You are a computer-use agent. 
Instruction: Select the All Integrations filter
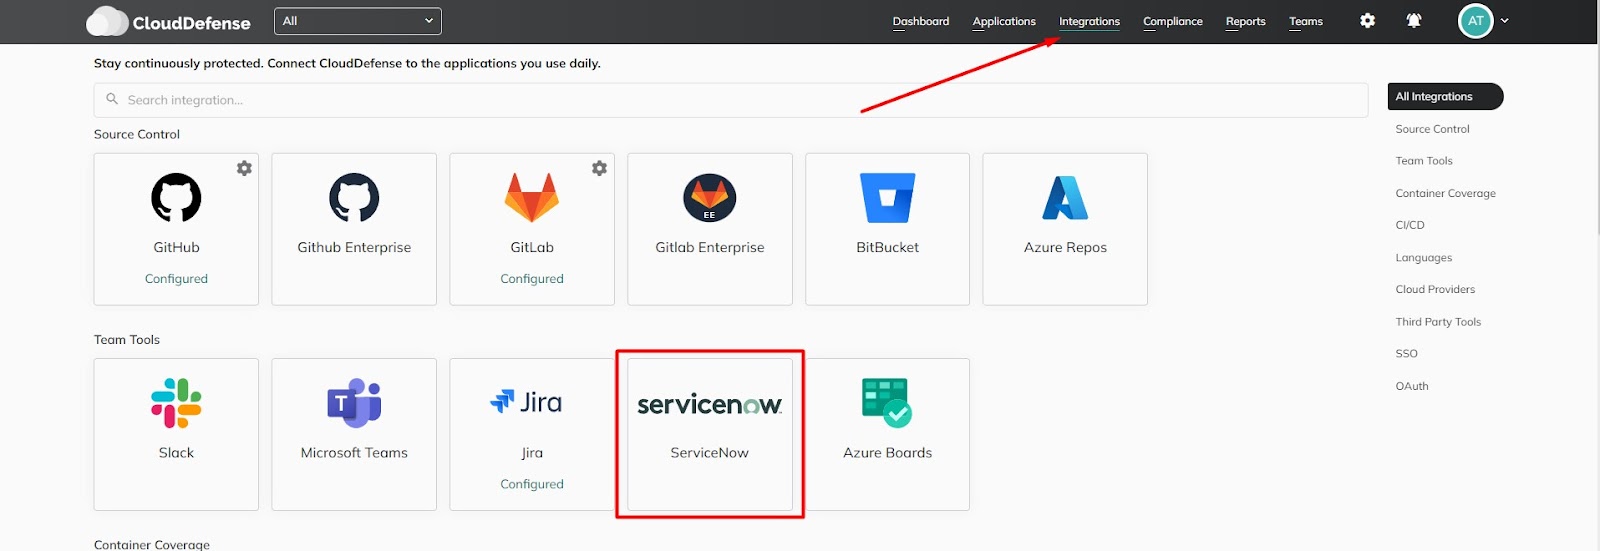(x=1446, y=96)
